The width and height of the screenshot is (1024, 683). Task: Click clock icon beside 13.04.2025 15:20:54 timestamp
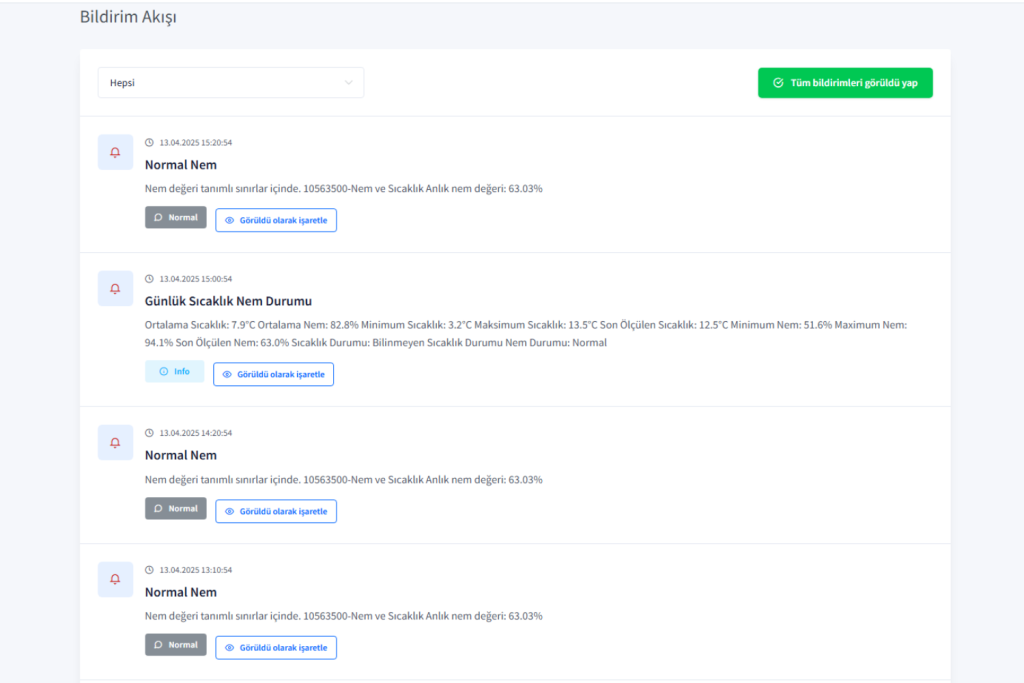coord(150,142)
